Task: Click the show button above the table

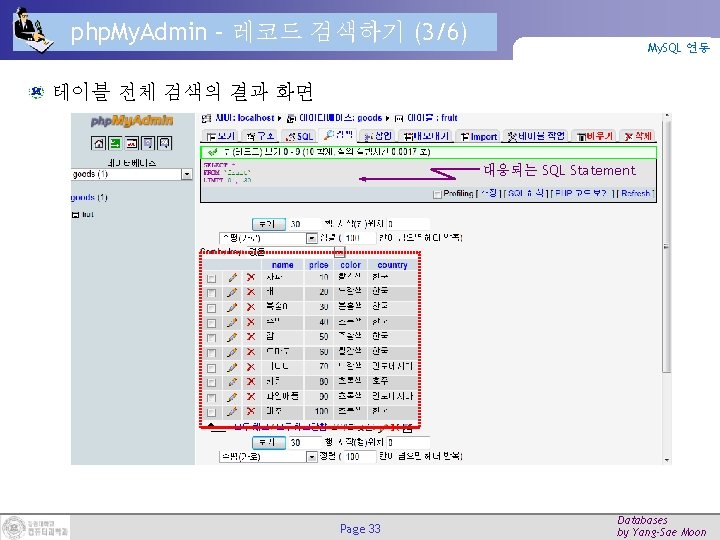Action: 269,224
